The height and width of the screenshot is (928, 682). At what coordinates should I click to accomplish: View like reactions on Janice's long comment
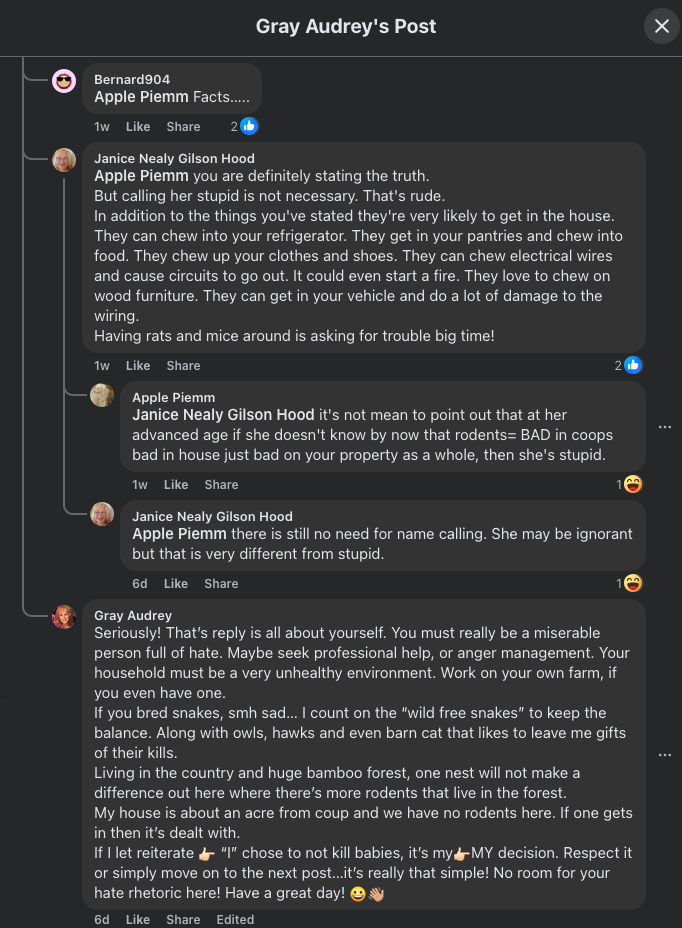tap(628, 365)
